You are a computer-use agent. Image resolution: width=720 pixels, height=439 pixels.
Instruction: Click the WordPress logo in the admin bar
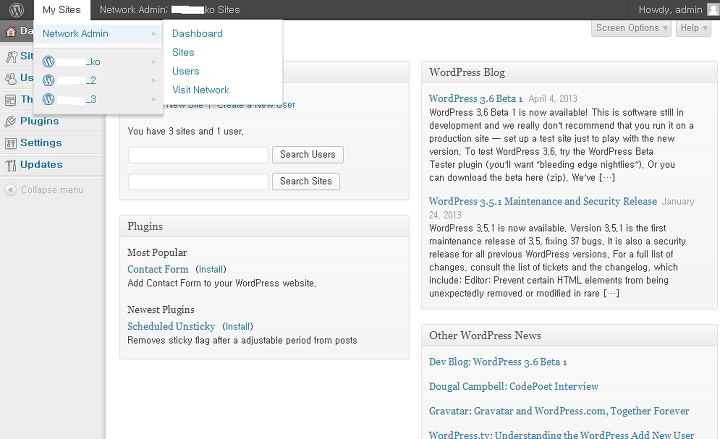17,10
